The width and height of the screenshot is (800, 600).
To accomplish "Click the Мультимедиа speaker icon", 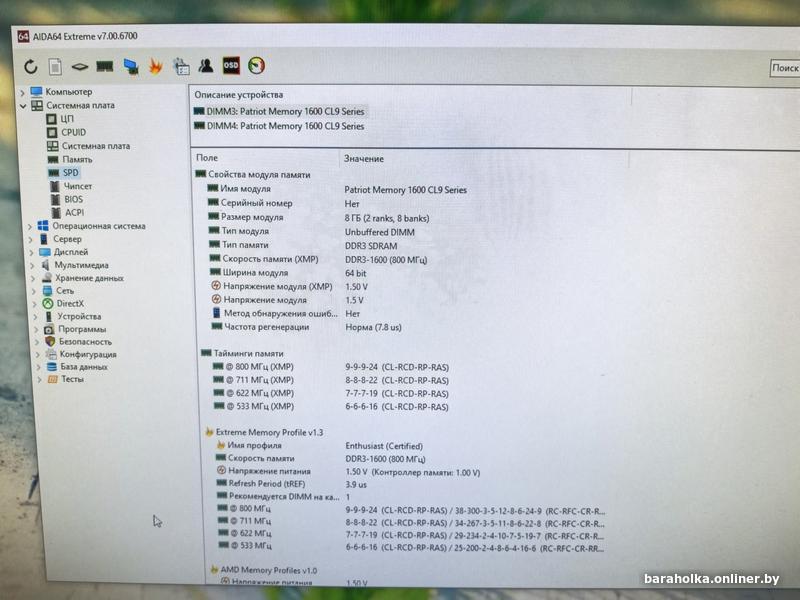I will [x=46, y=265].
